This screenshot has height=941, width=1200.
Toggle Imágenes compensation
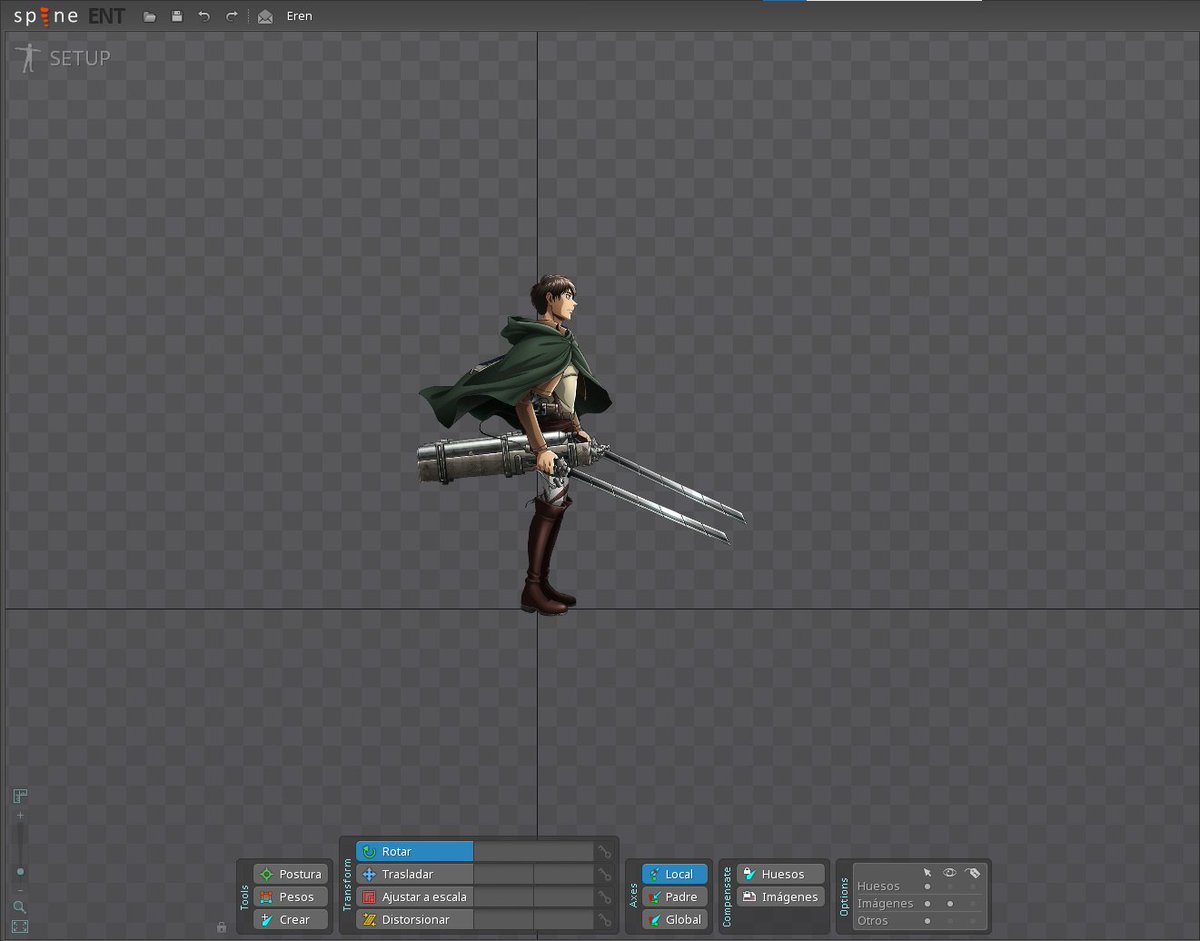[781, 897]
